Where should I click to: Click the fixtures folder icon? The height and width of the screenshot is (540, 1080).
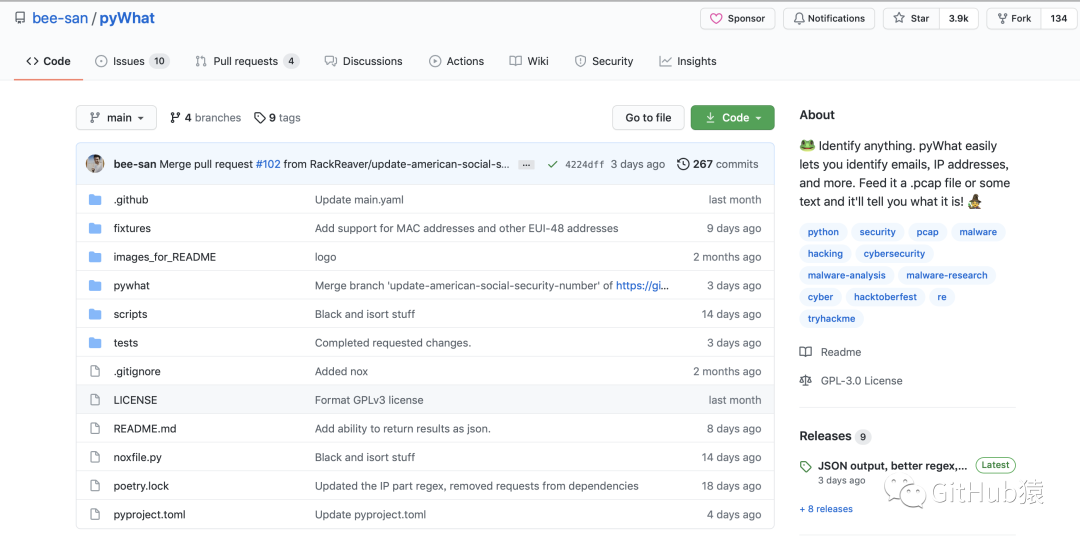(x=95, y=228)
